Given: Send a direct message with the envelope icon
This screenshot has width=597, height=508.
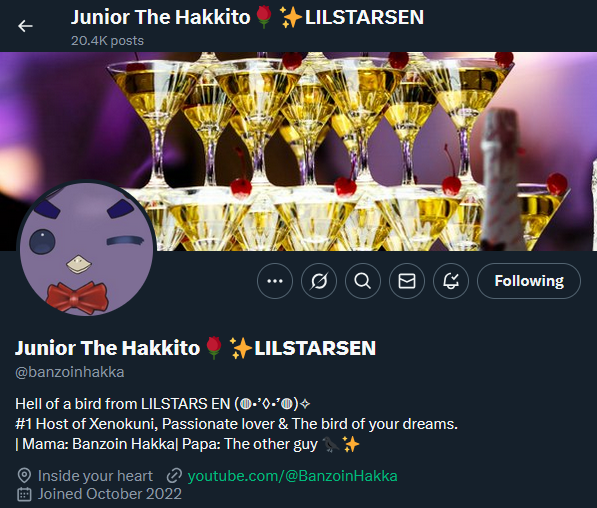Looking at the screenshot, I should [x=407, y=281].
